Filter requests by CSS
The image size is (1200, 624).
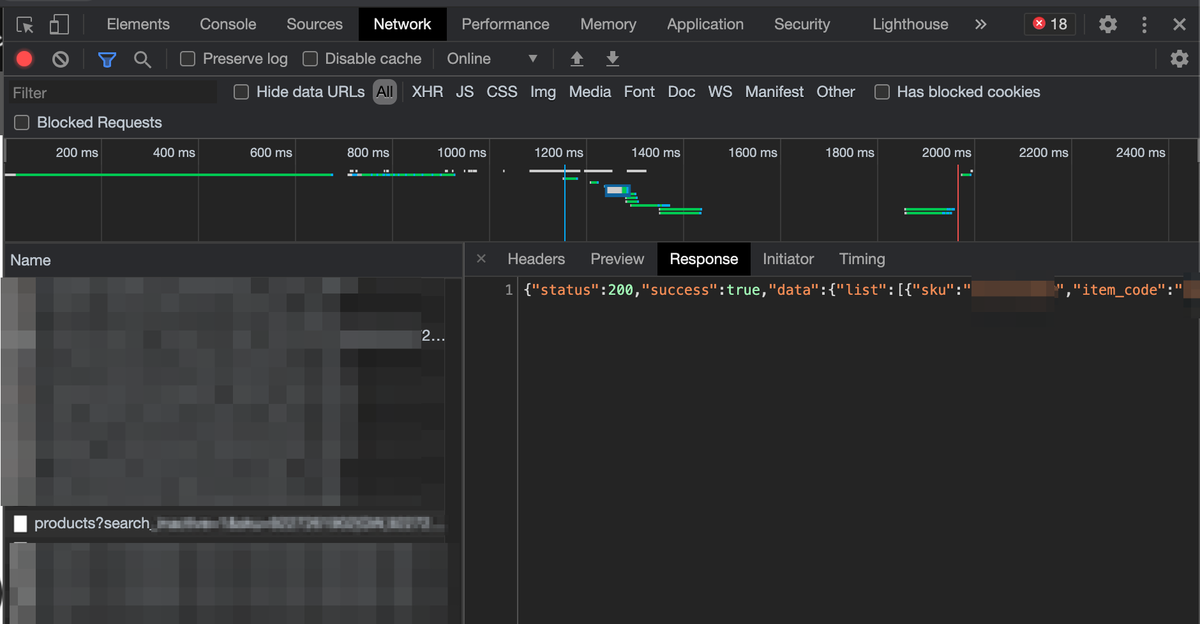(x=502, y=92)
